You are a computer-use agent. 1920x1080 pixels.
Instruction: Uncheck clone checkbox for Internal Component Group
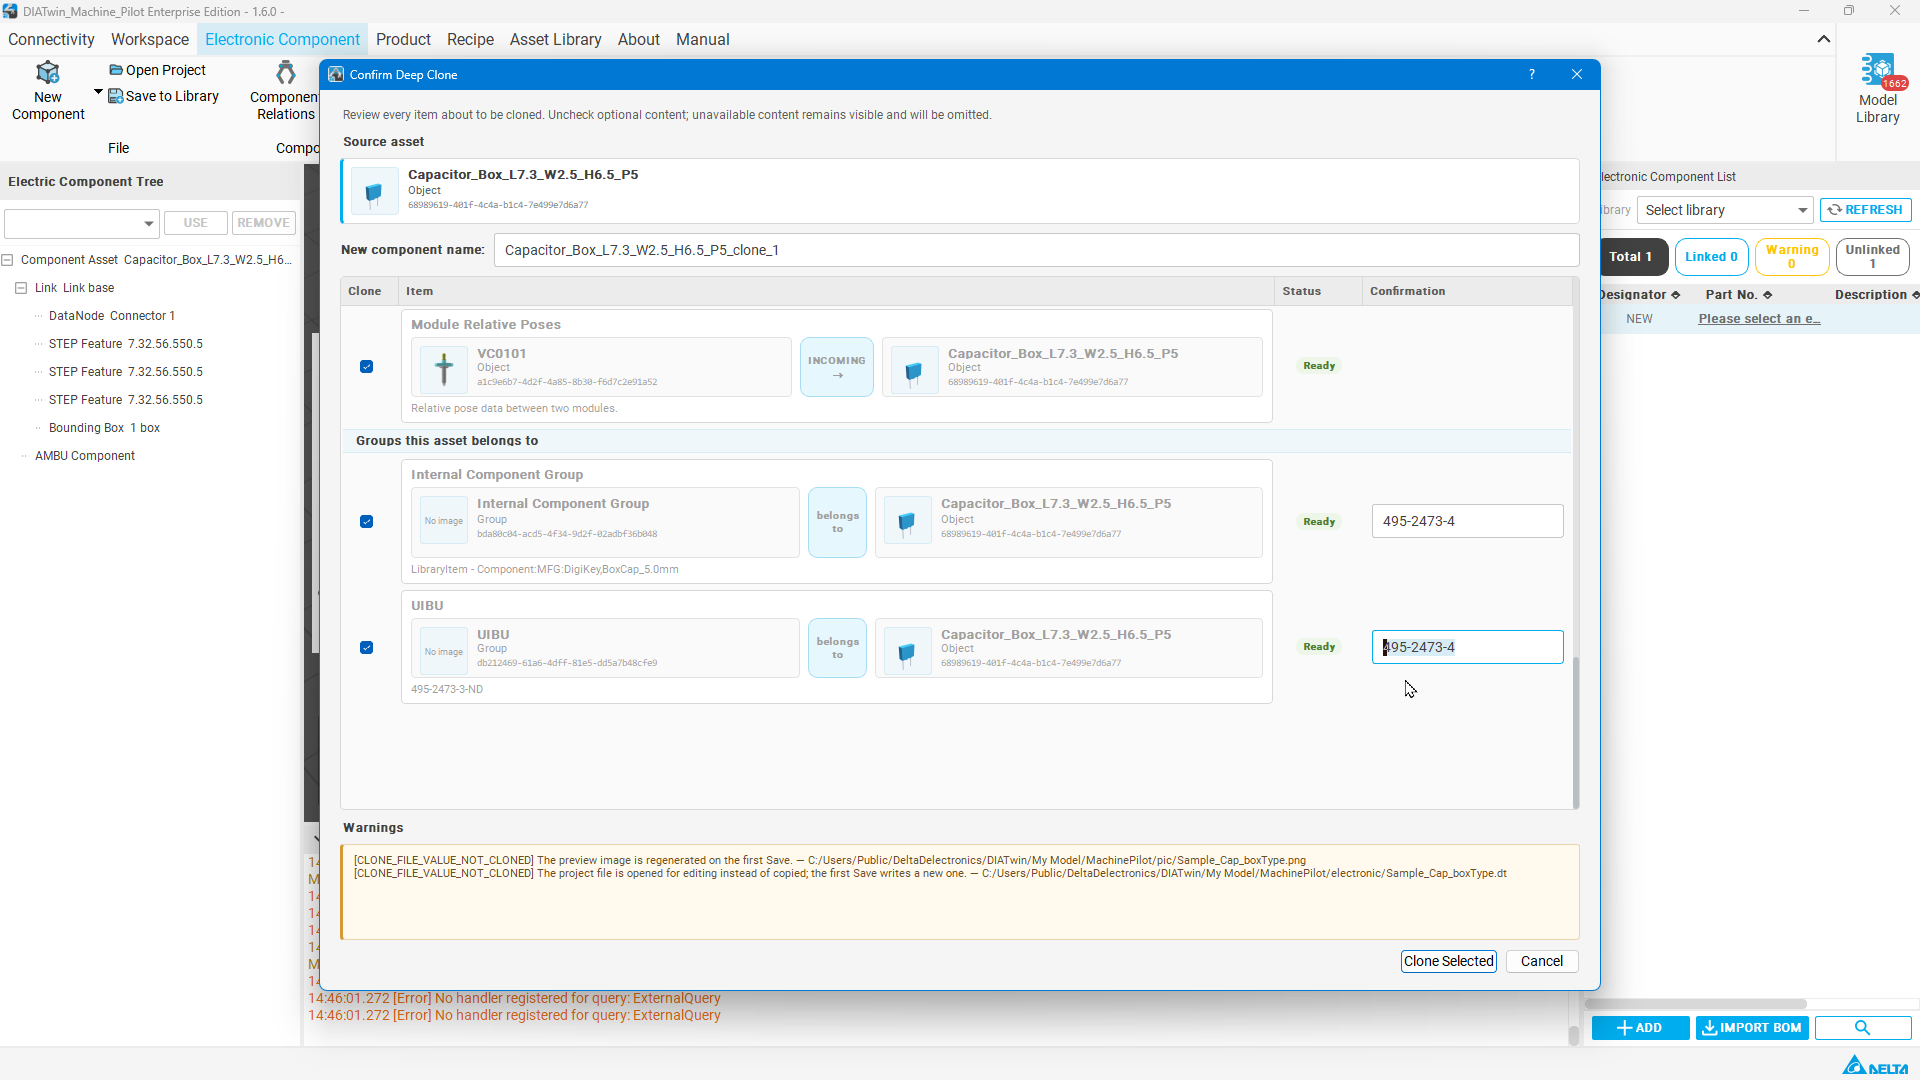(367, 522)
